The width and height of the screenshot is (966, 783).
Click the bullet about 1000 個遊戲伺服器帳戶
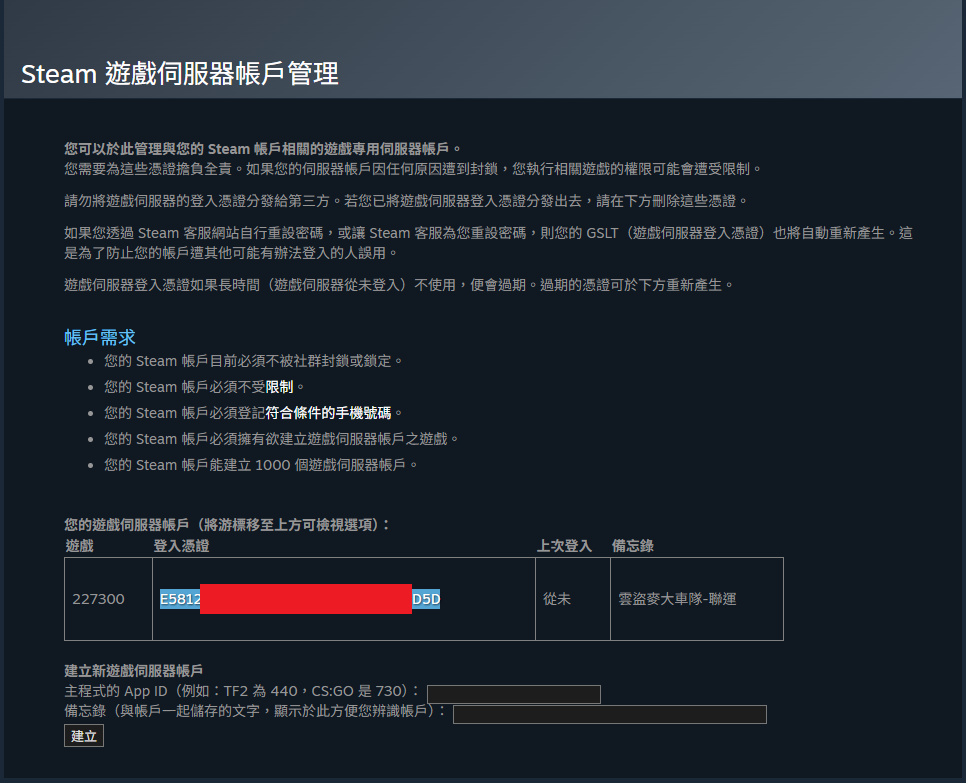261,465
